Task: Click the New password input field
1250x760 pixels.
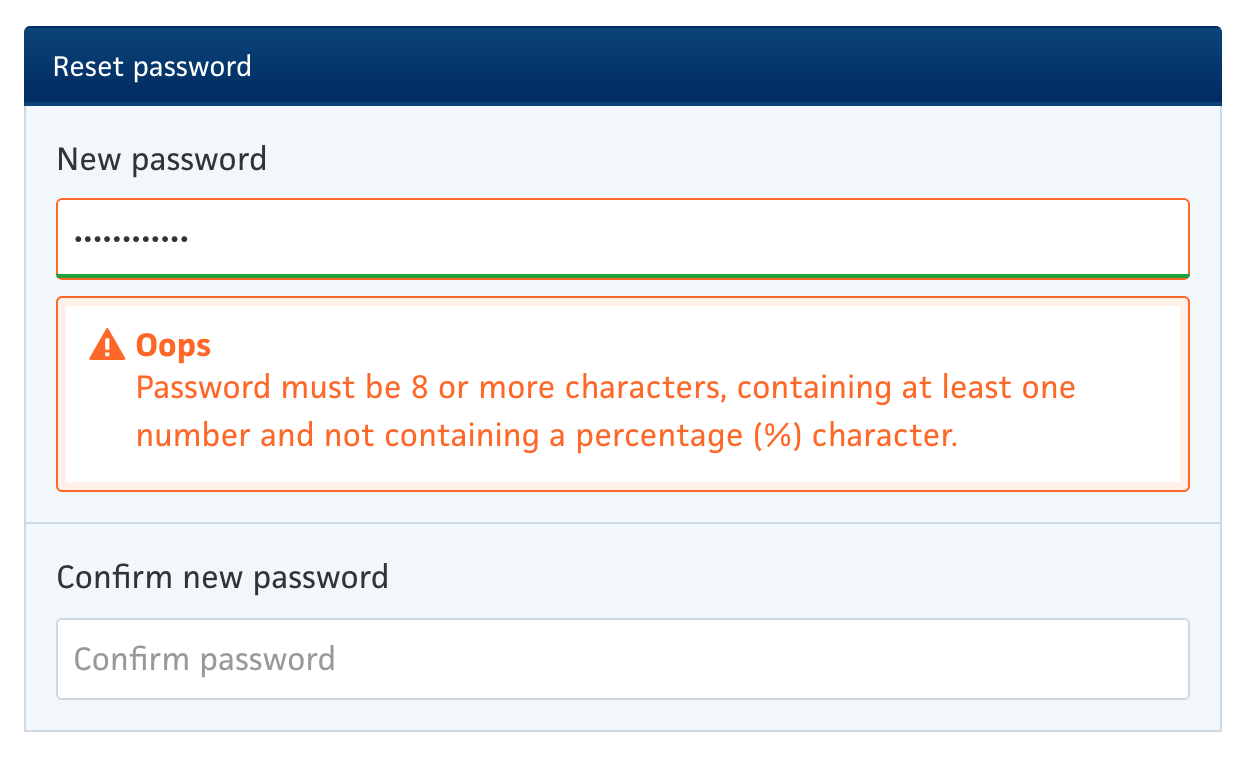Action: pyautogui.click(x=622, y=238)
